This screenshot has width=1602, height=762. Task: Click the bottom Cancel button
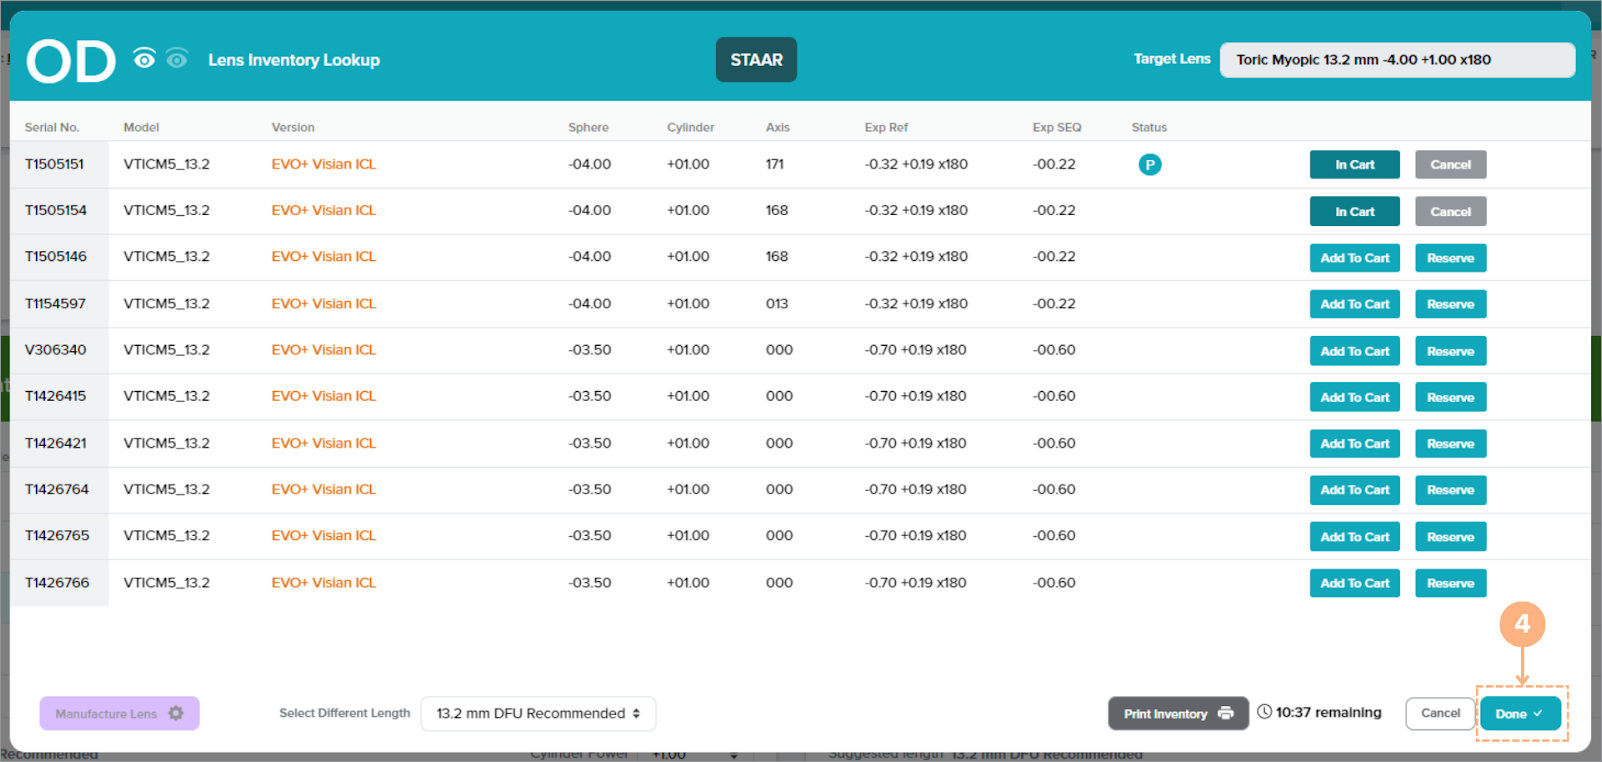(1440, 713)
